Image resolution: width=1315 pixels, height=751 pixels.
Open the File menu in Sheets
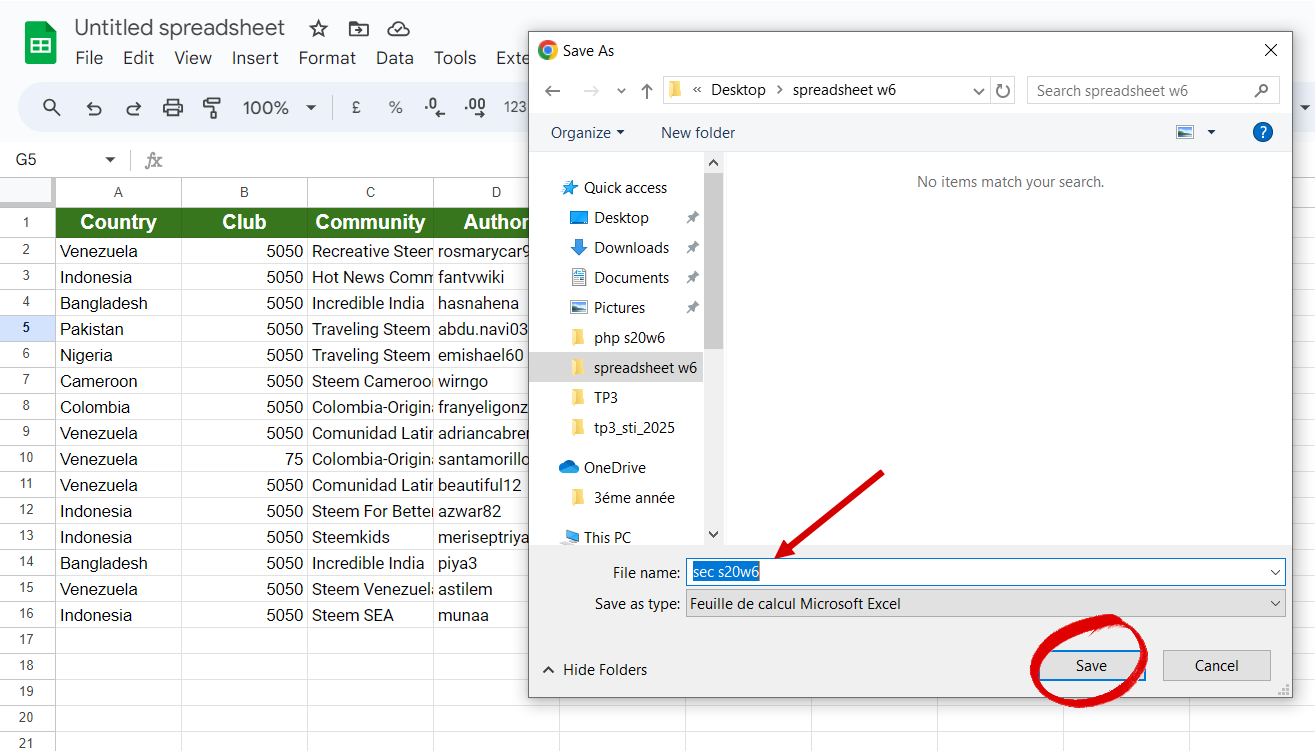coord(89,58)
